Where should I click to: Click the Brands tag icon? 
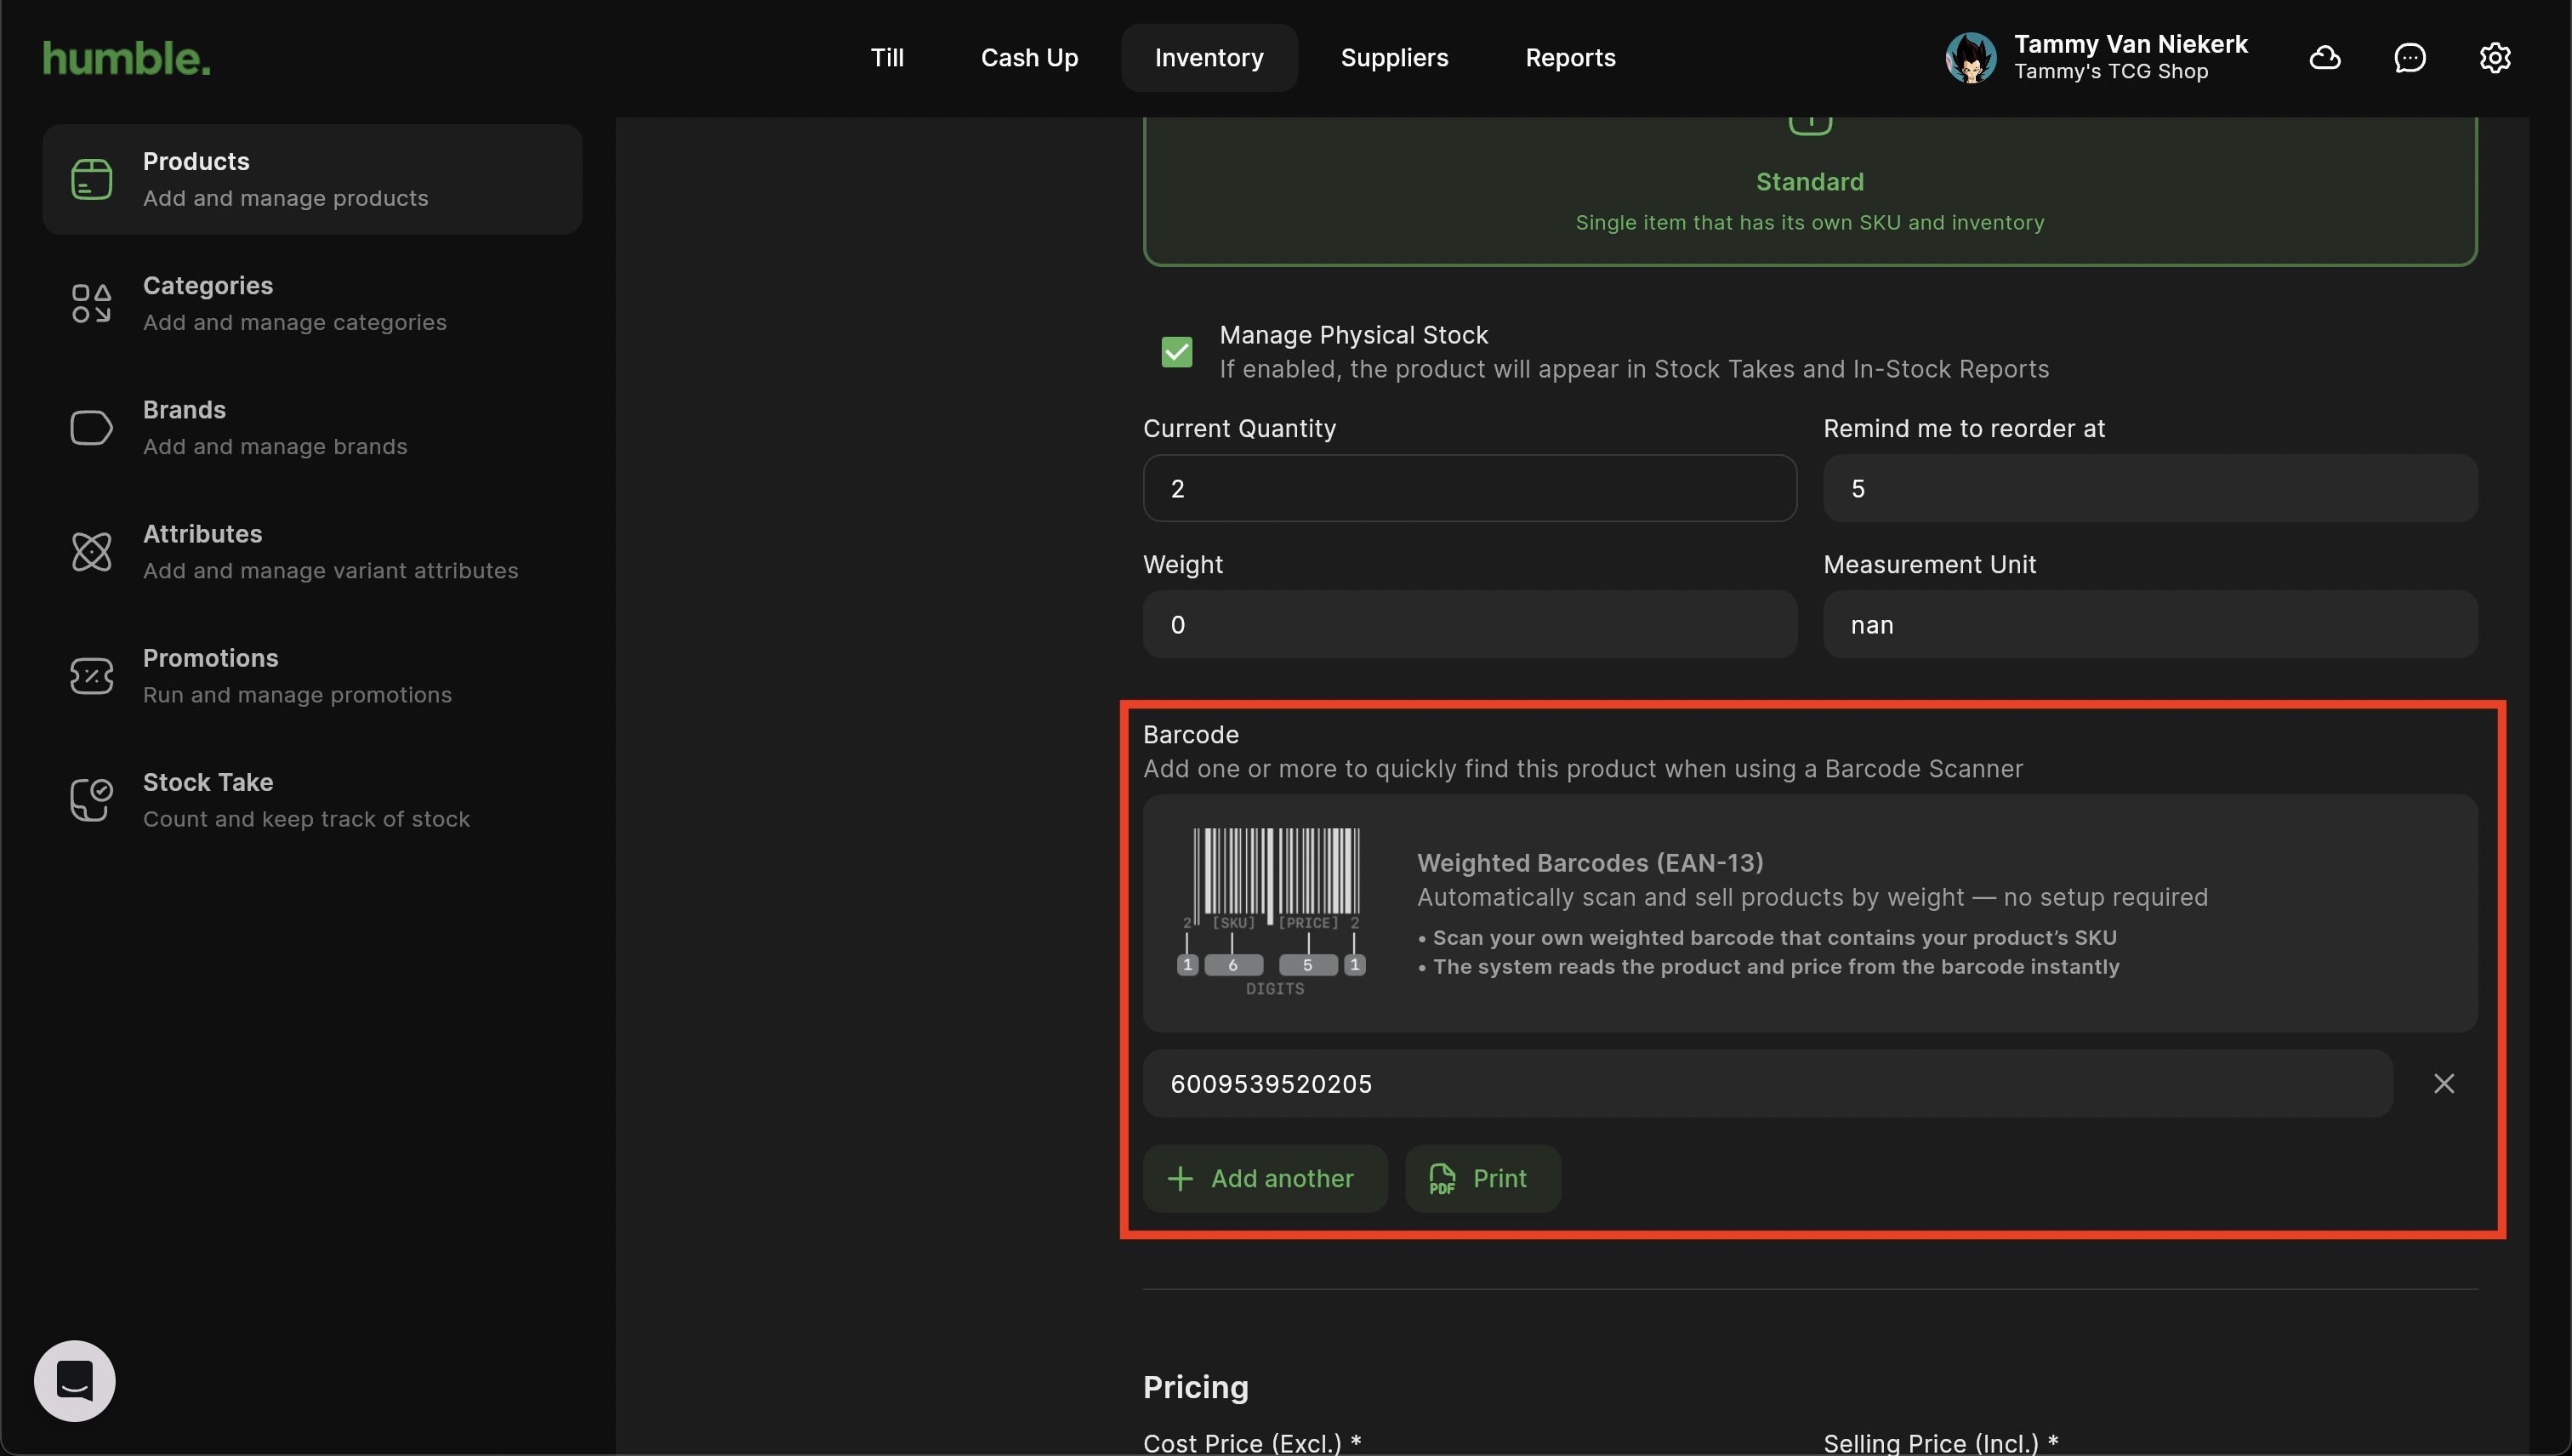pyautogui.click(x=91, y=428)
